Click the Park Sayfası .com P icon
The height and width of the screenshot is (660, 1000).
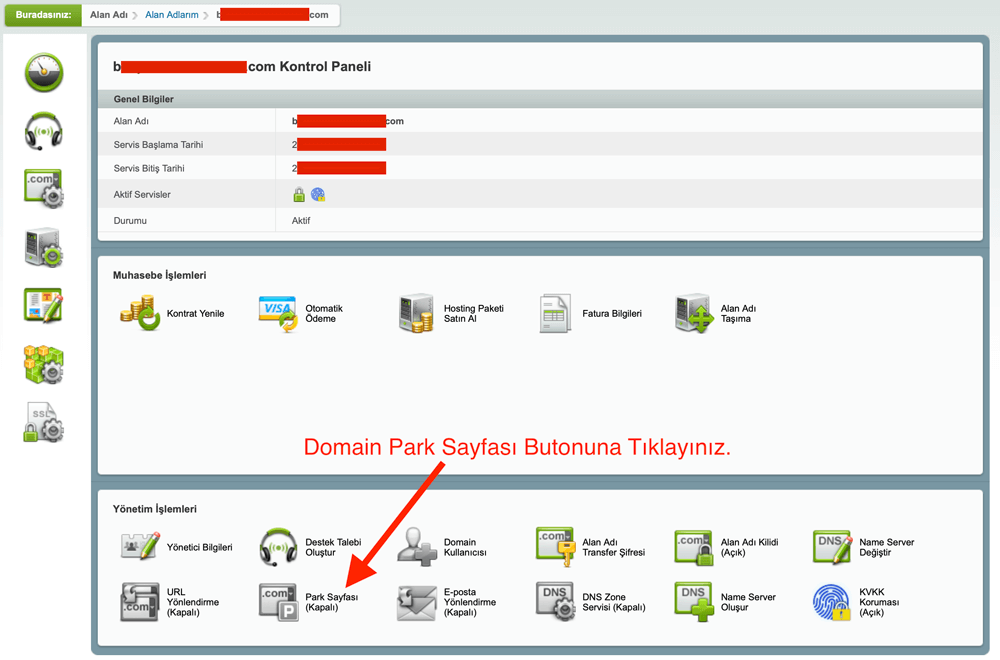pyautogui.click(x=278, y=602)
